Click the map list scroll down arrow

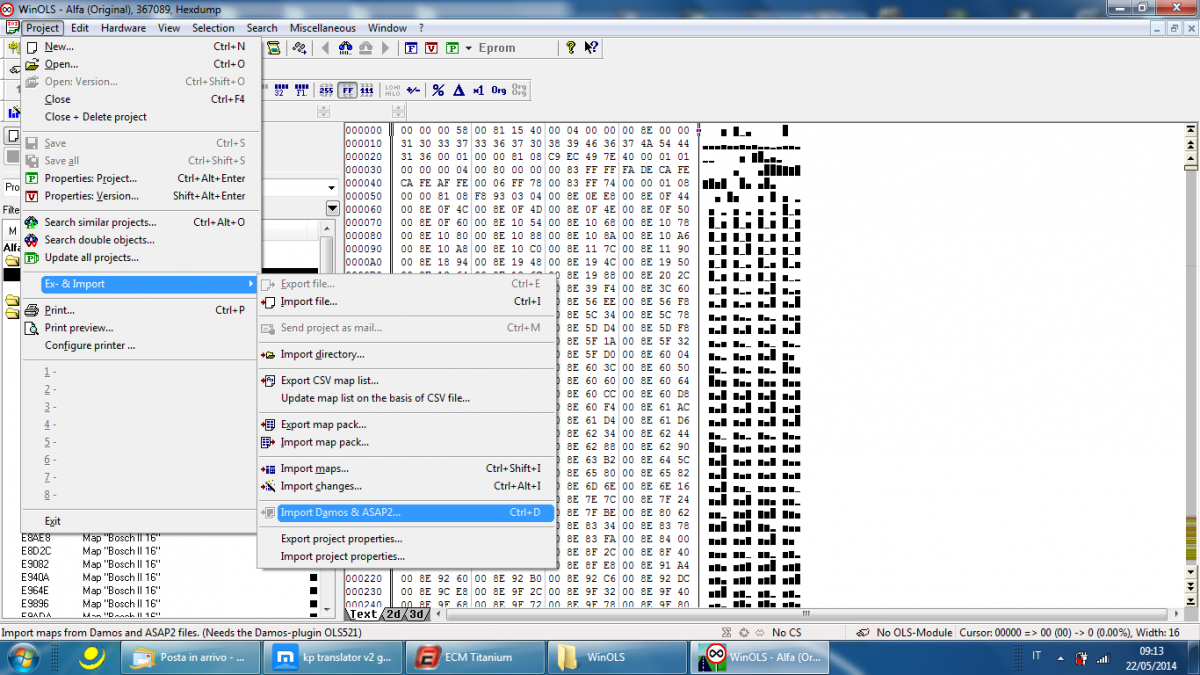coord(327,608)
